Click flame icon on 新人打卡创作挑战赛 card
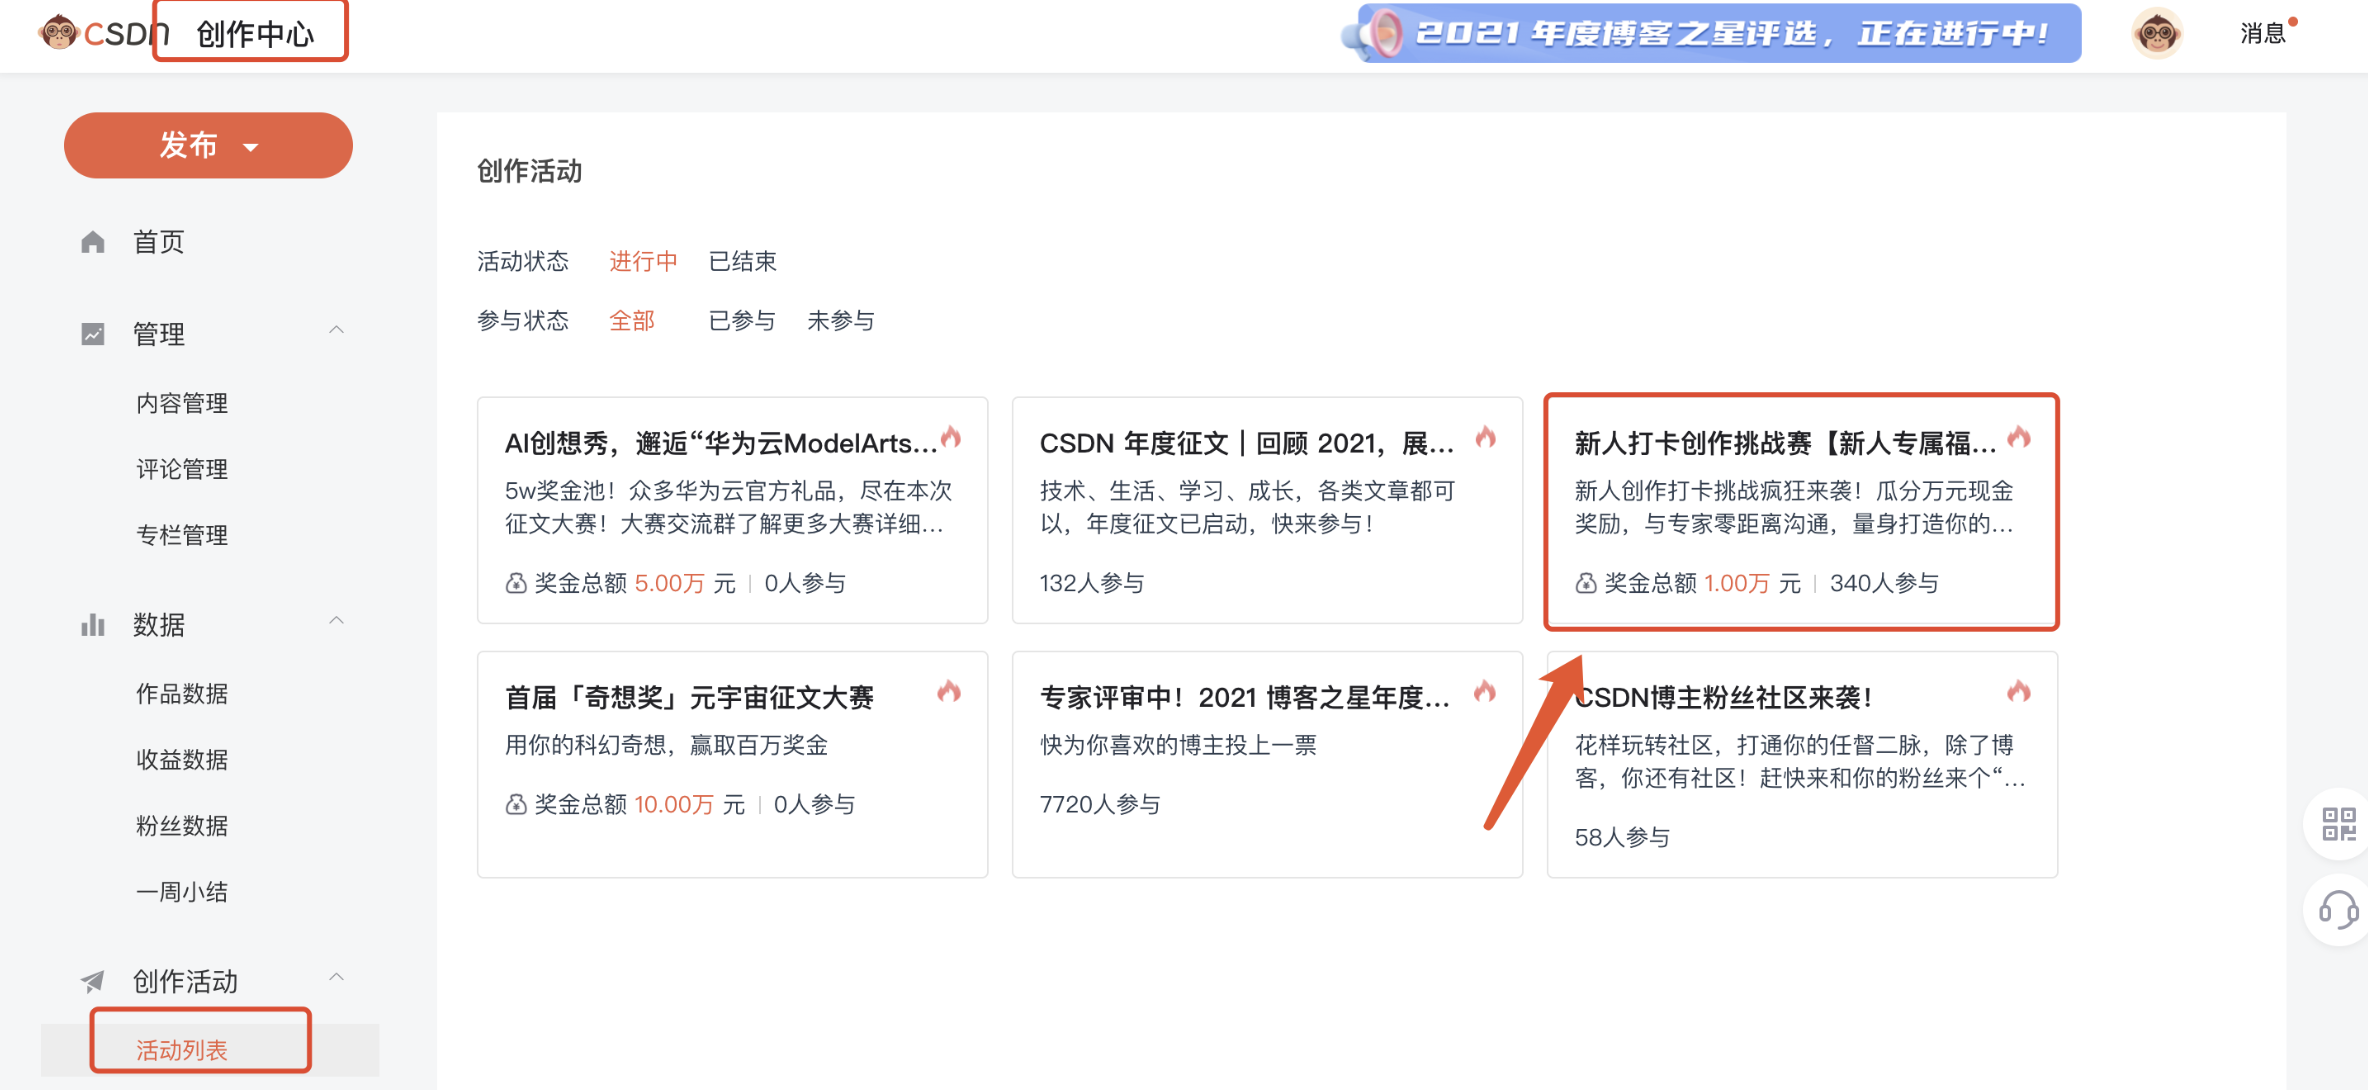2368x1090 pixels. point(2019,438)
